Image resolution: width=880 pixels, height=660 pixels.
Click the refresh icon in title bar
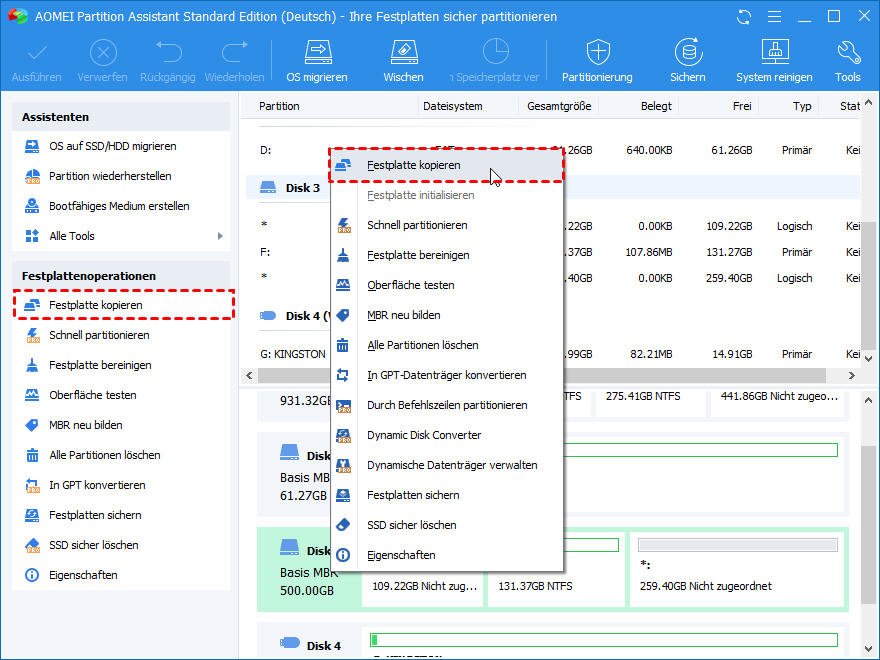(x=744, y=17)
